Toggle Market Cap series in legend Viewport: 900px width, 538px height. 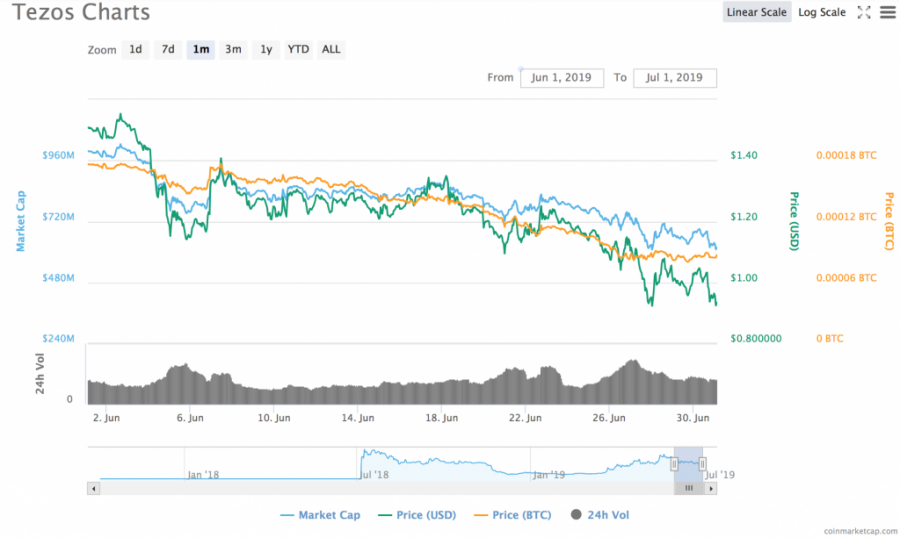click(320, 515)
